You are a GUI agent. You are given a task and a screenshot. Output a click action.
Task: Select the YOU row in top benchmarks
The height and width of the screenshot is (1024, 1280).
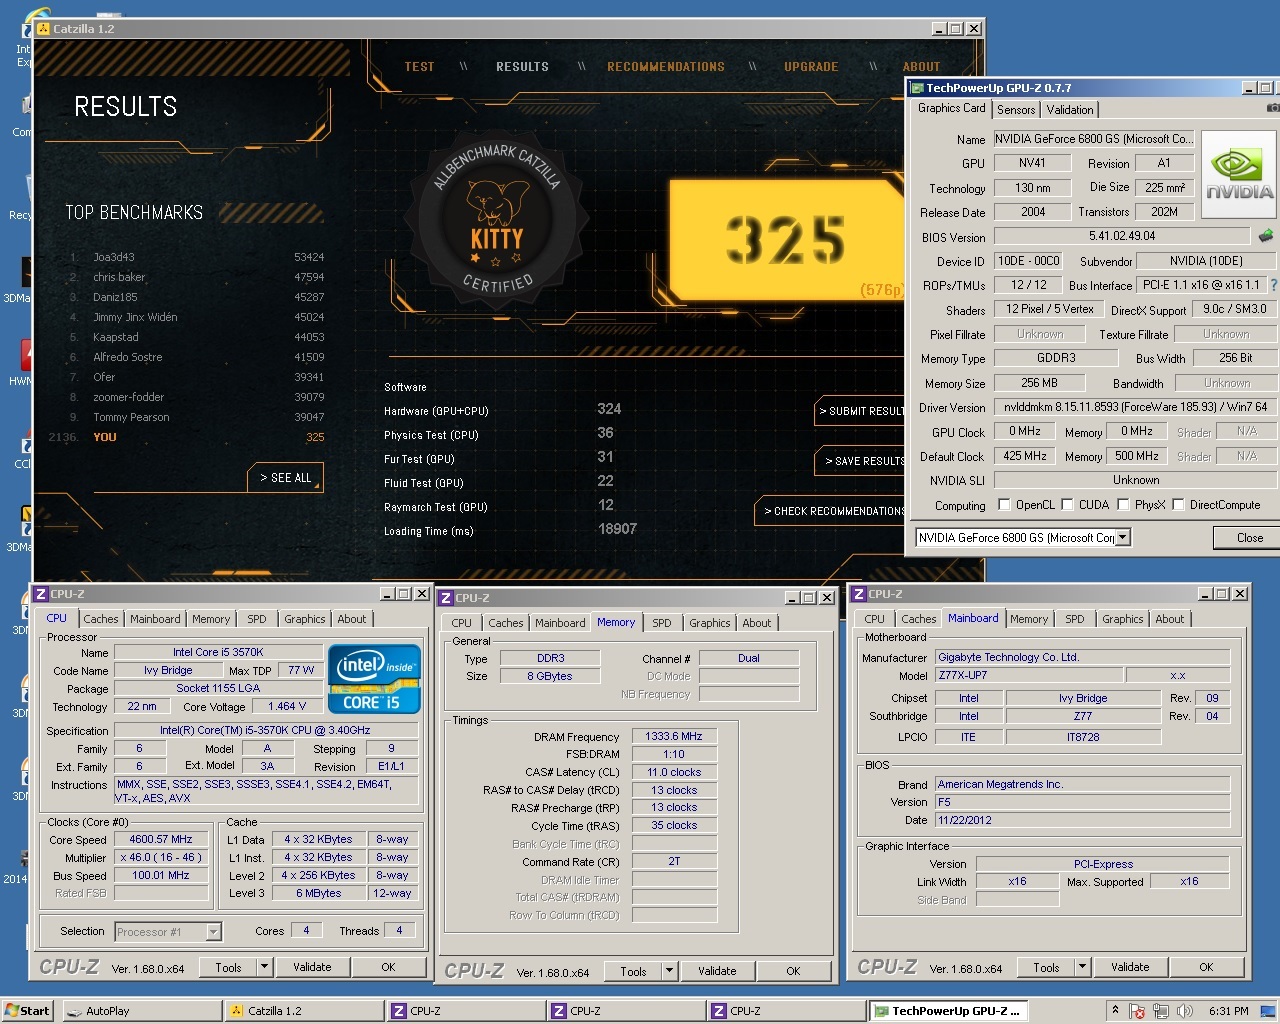click(189, 437)
